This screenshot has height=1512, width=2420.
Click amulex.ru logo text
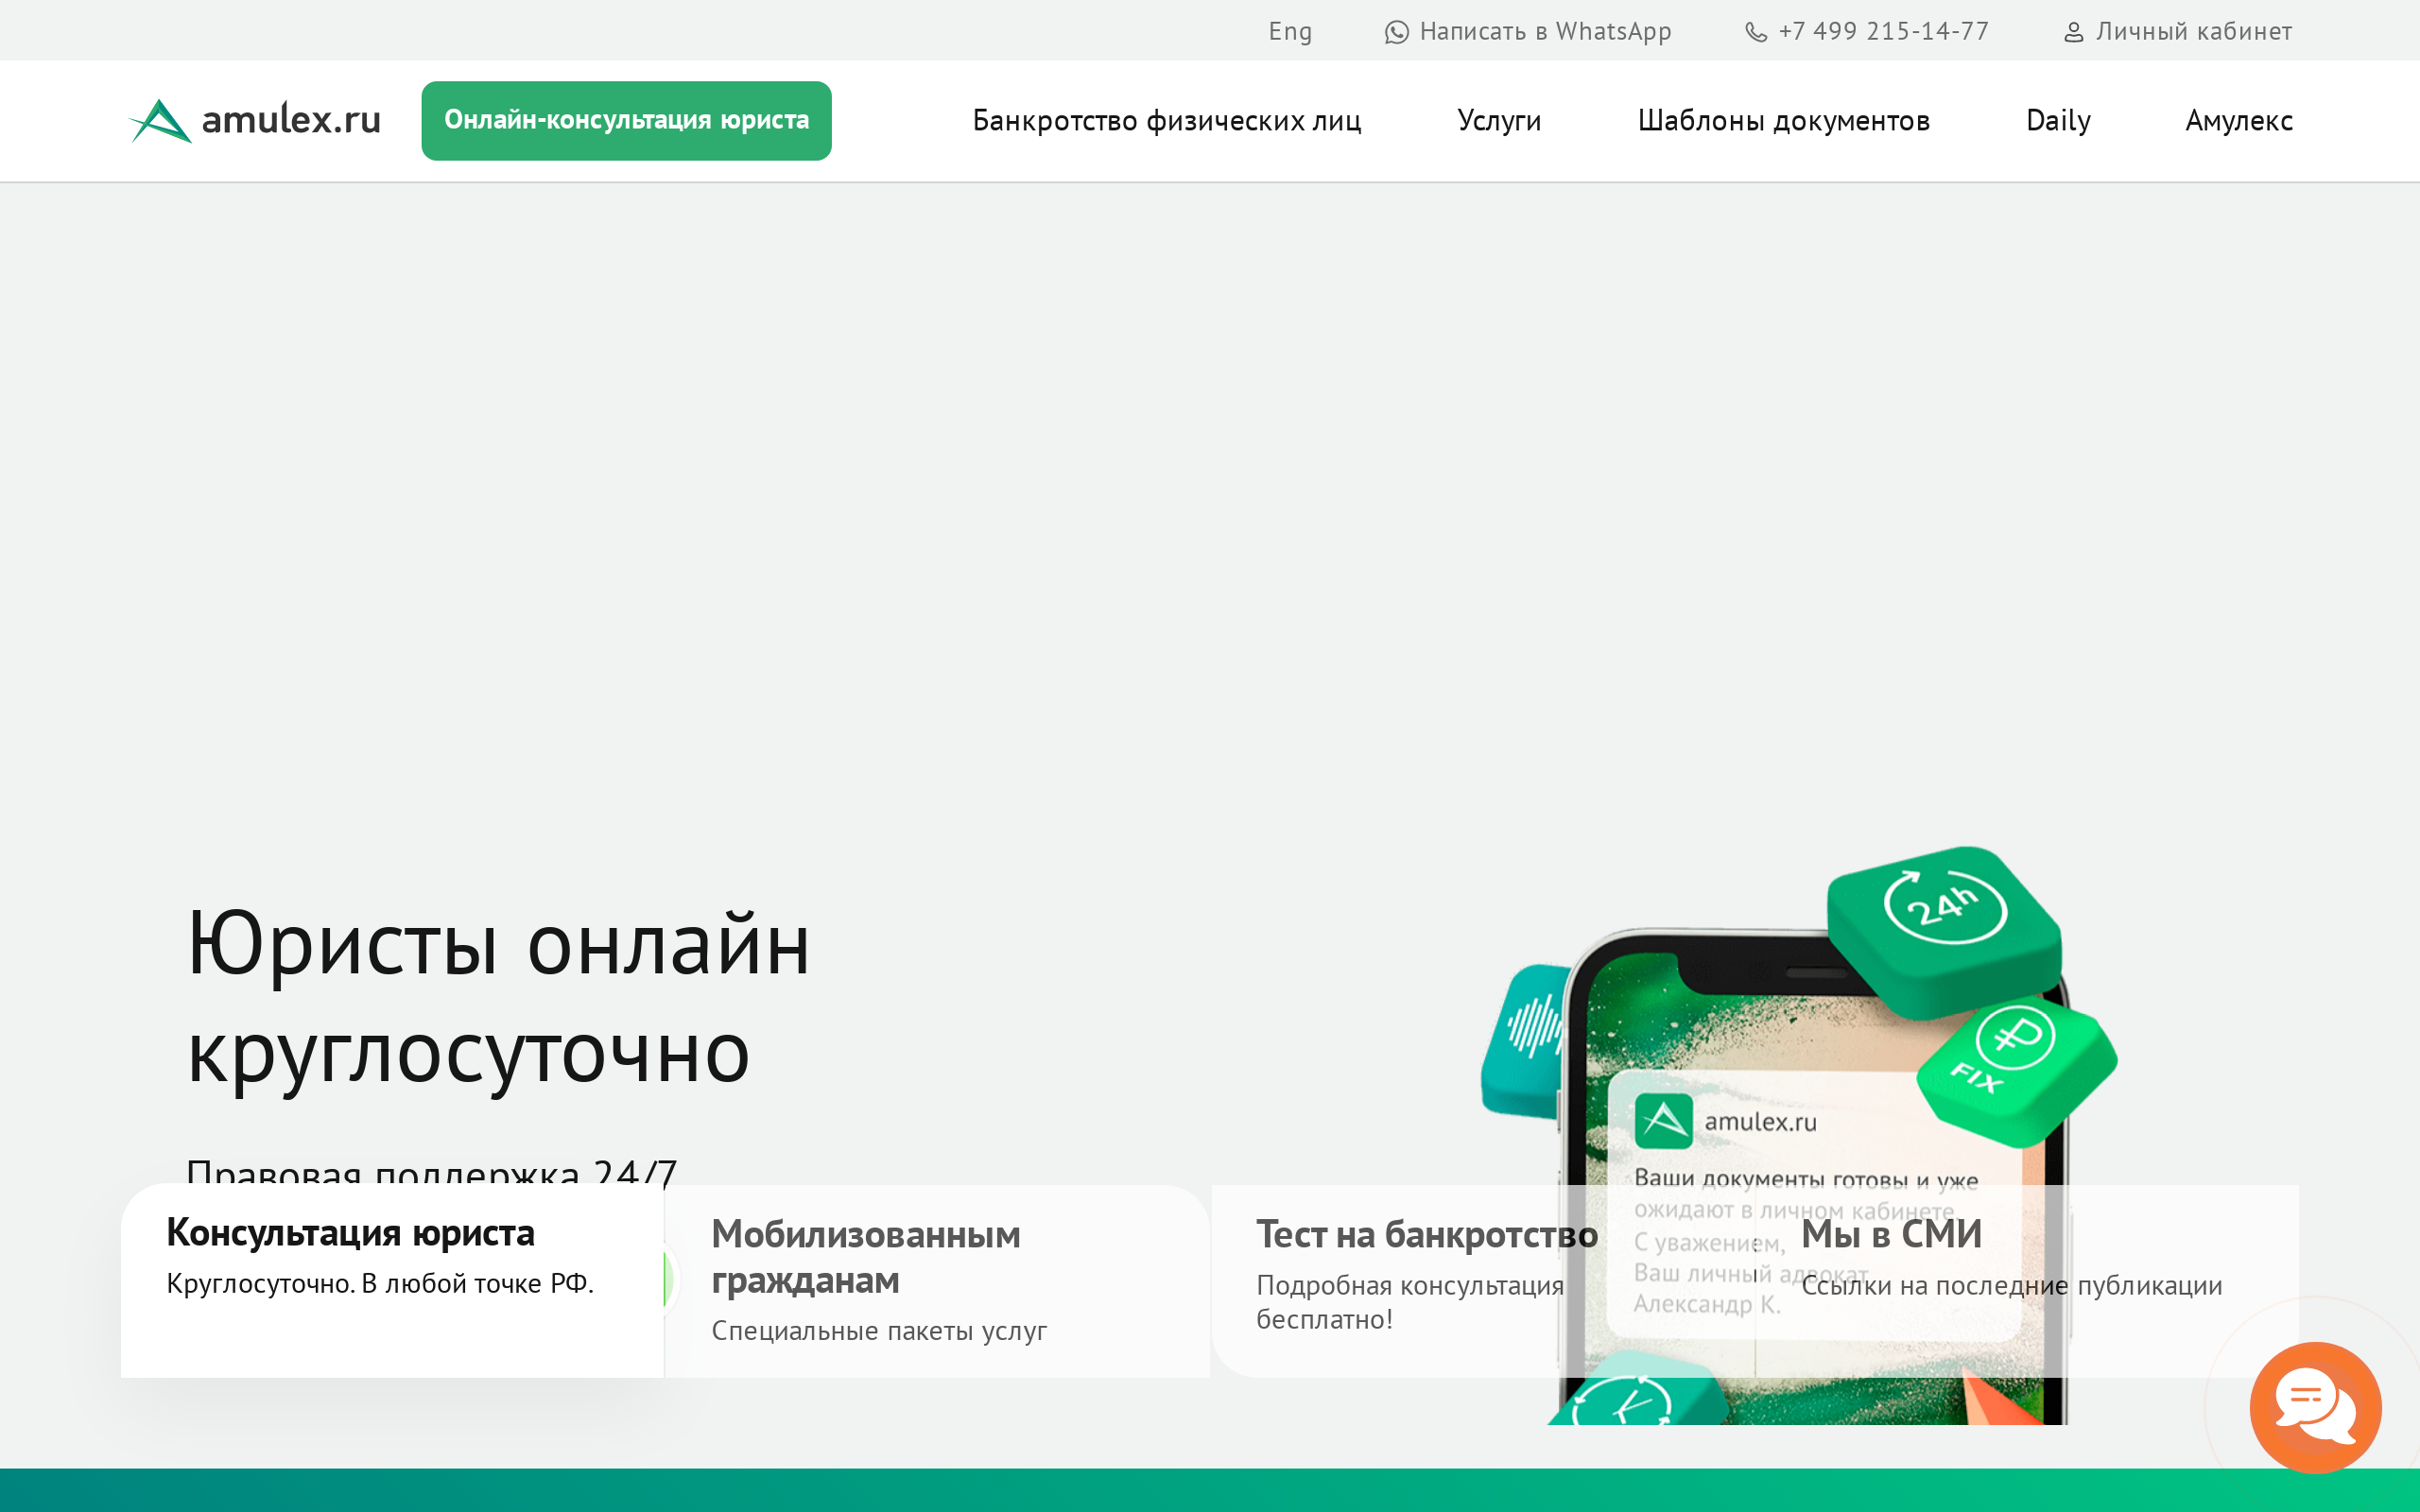click(291, 120)
